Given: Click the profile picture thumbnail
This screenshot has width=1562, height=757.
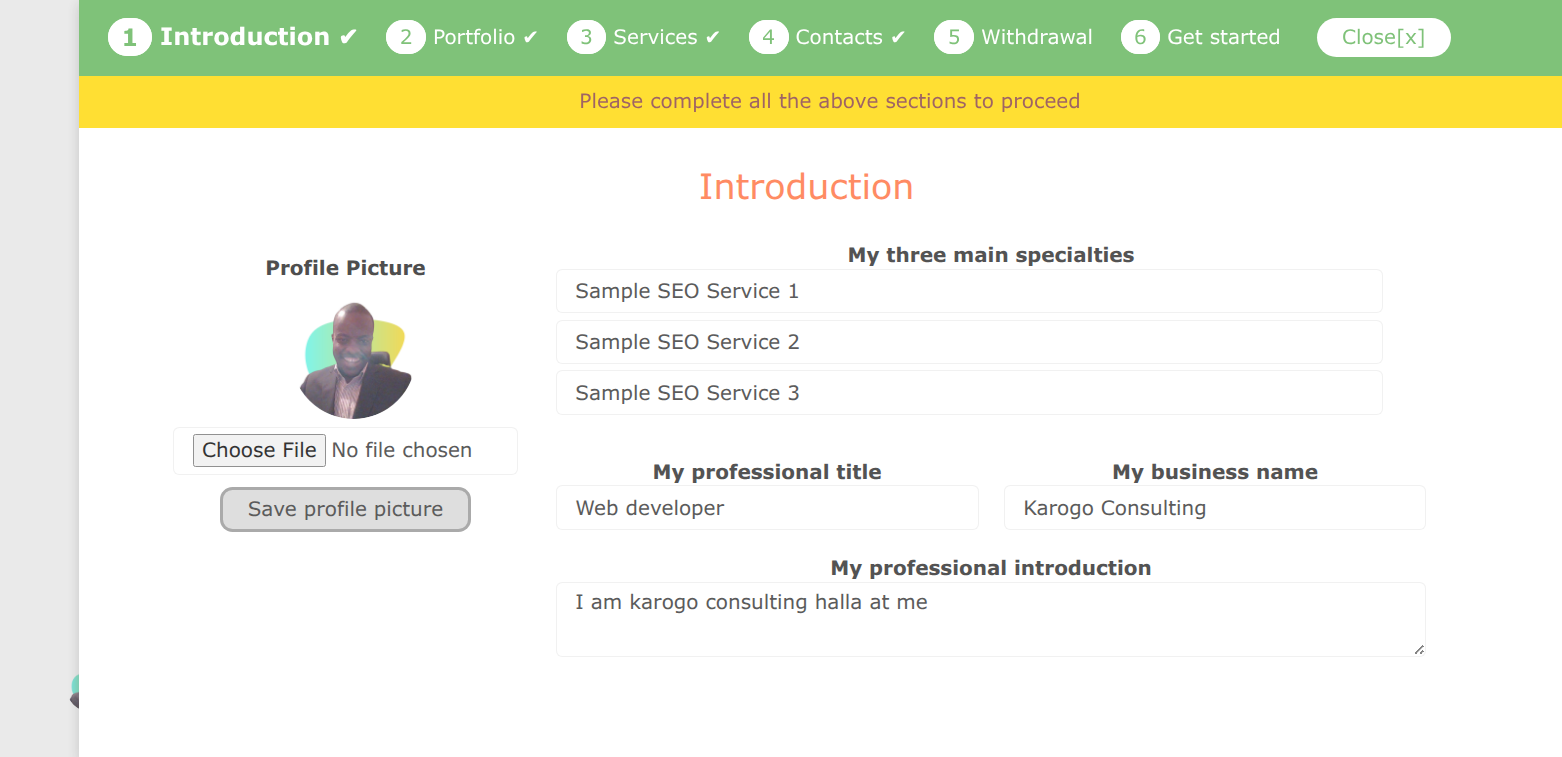Looking at the screenshot, I should click(x=354, y=360).
